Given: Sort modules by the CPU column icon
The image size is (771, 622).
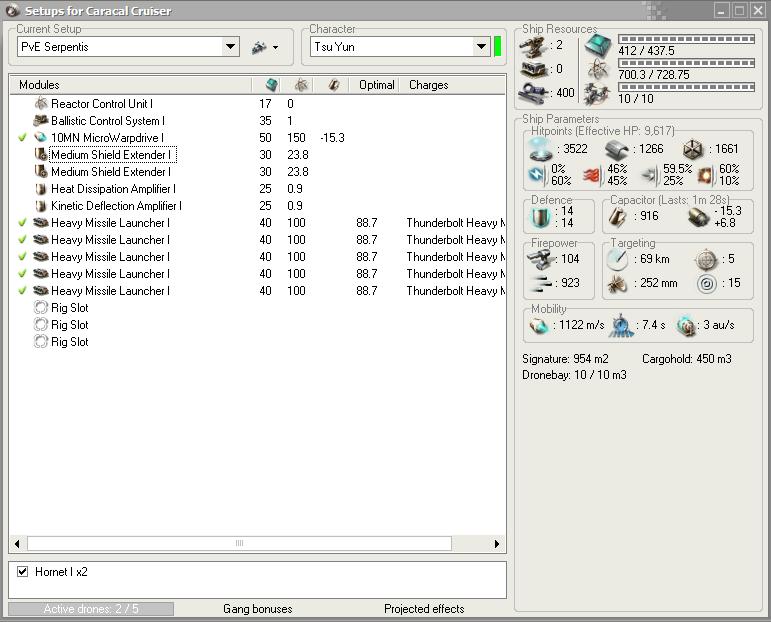Looking at the screenshot, I should click(271, 85).
